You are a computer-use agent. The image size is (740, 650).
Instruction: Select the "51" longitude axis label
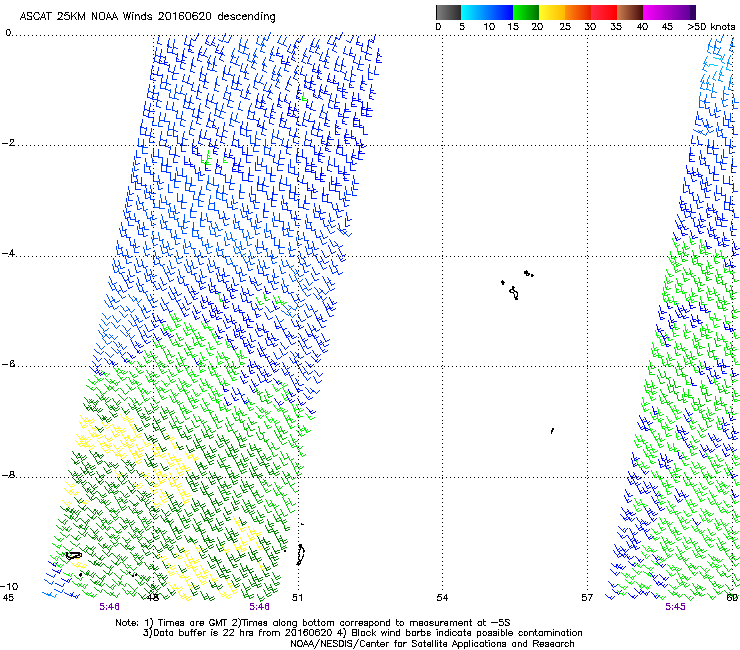point(297,598)
